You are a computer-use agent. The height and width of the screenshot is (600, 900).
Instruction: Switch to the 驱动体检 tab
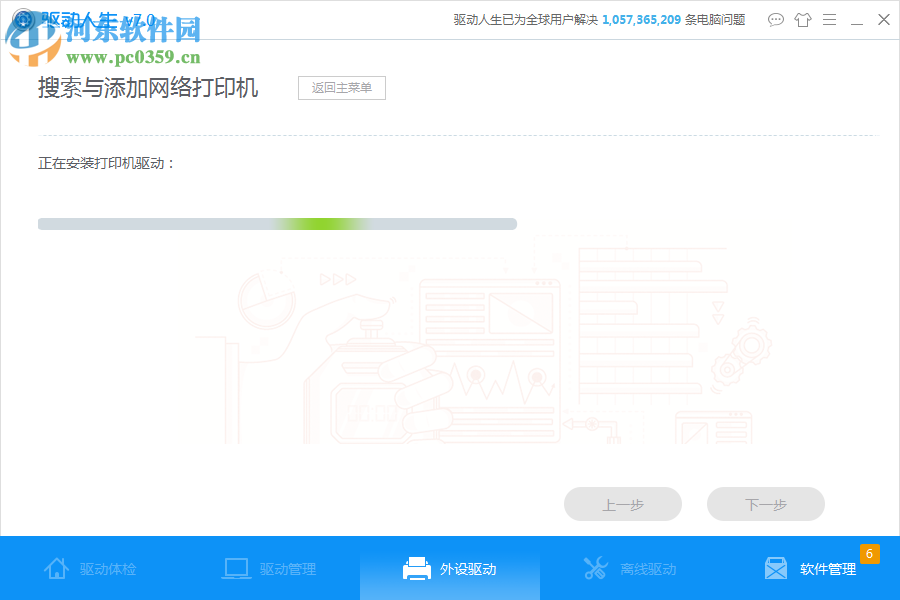(90, 568)
